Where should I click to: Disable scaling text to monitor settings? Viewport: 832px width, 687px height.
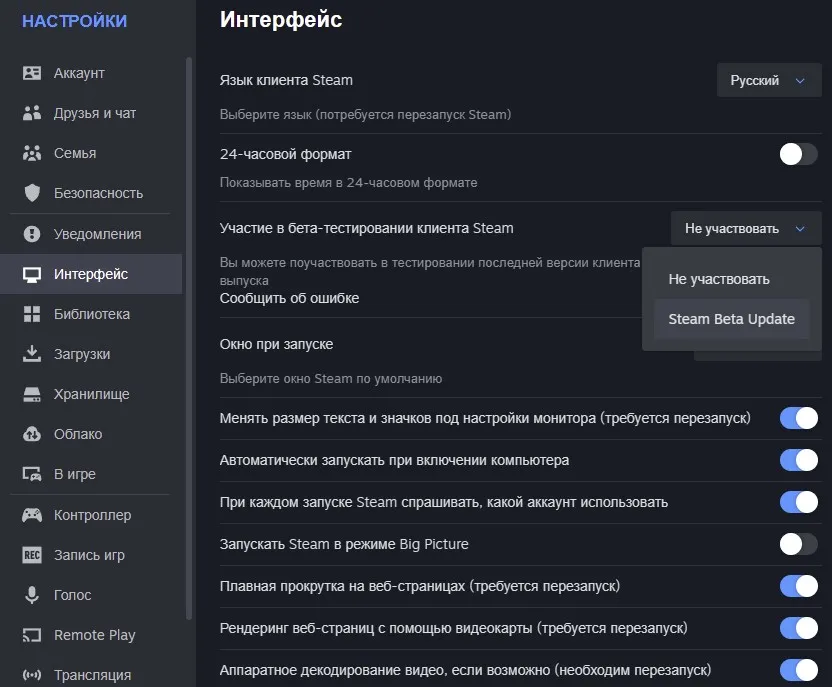pyautogui.click(x=799, y=418)
